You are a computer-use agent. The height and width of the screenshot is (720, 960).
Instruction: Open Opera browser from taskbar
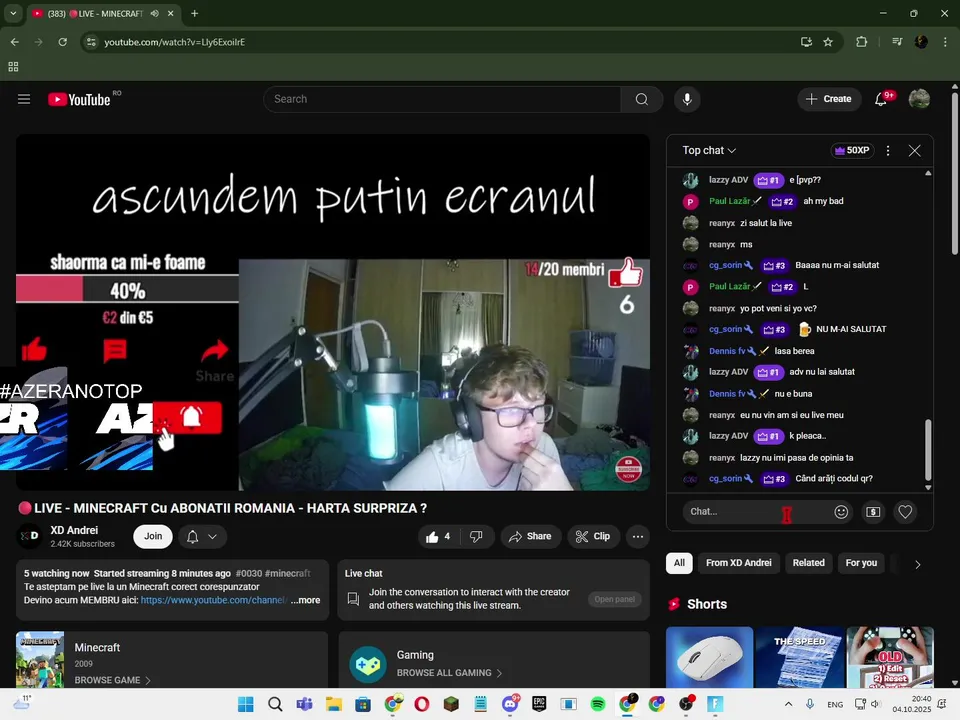tap(421, 704)
